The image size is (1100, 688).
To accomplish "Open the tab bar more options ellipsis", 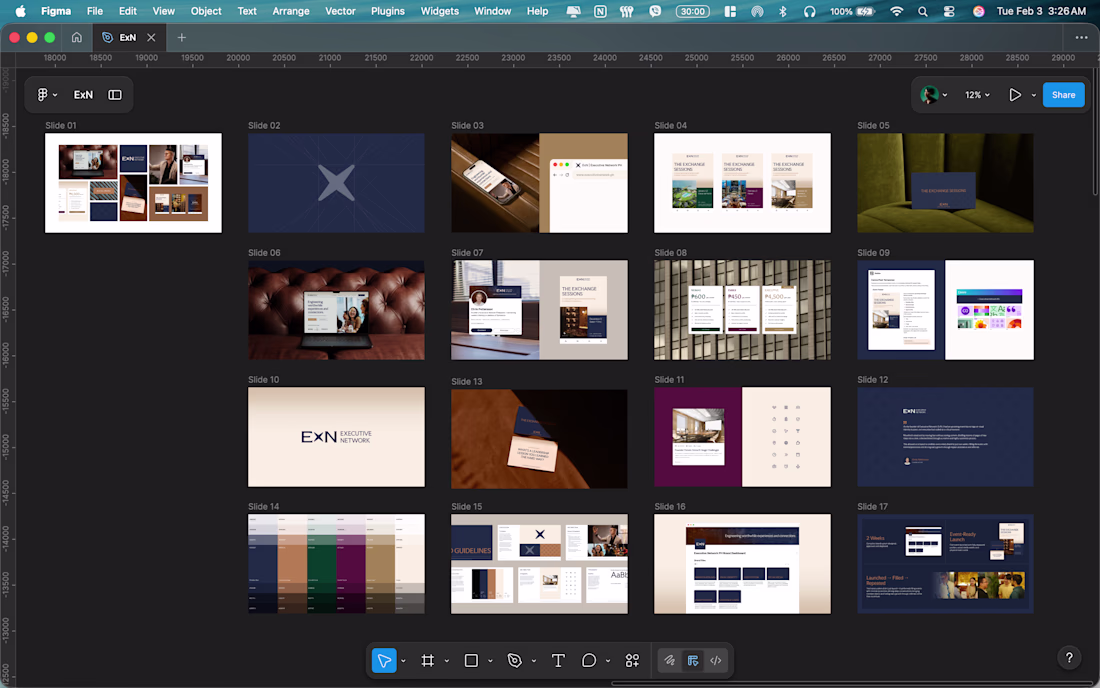I will (1081, 38).
